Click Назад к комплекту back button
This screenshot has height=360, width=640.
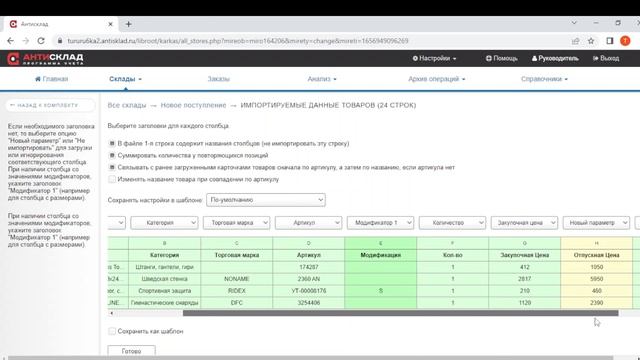(50, 105)
